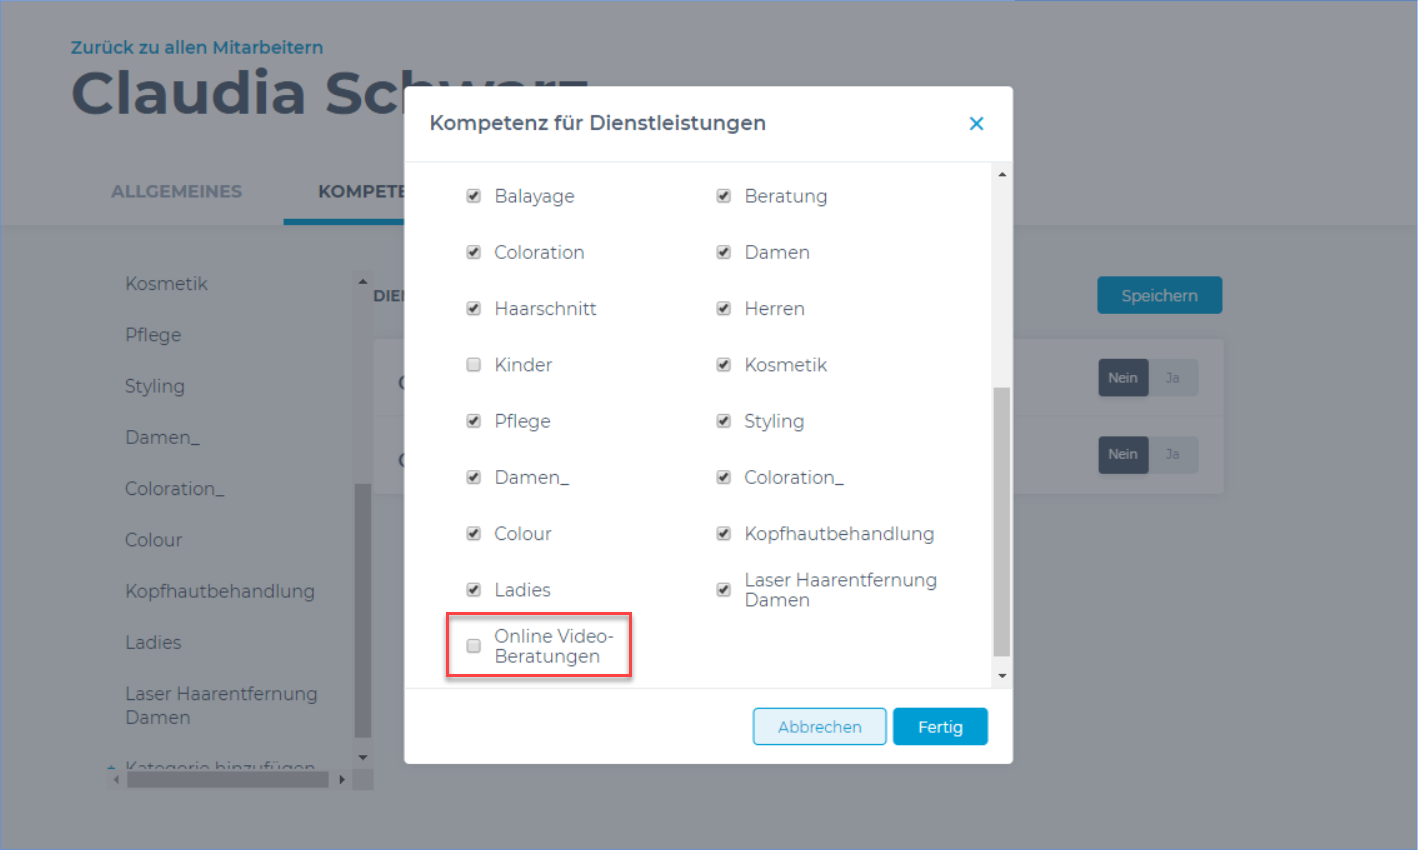Screen dimensions: 1418x850
Task: Uncheck the Balayage checkbox
Action: pos(474,196)
